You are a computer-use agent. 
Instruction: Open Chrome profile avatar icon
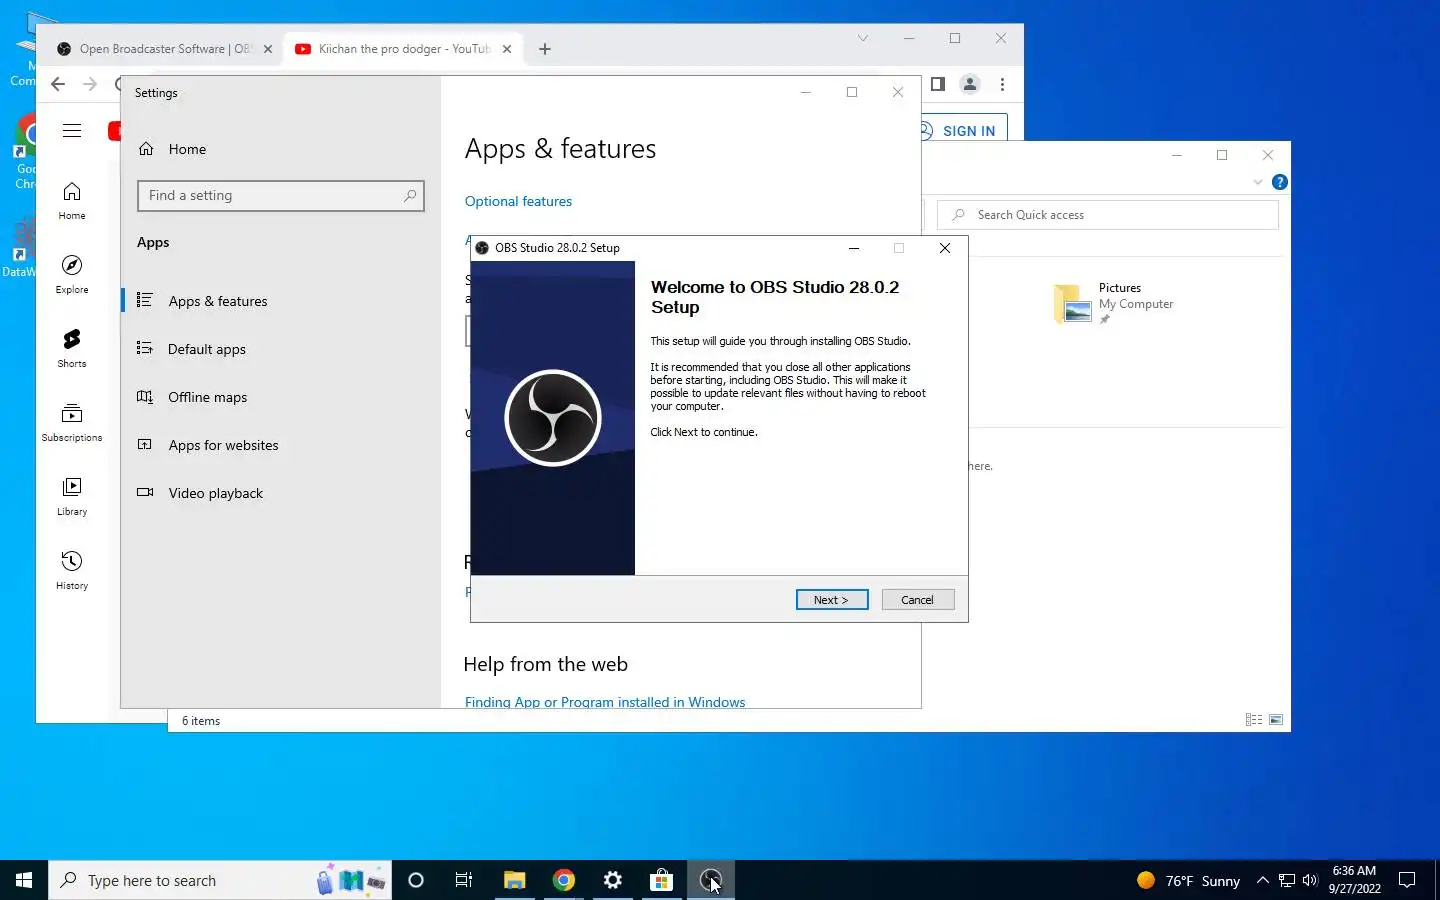pyautogui.click(x=970, y=84)
